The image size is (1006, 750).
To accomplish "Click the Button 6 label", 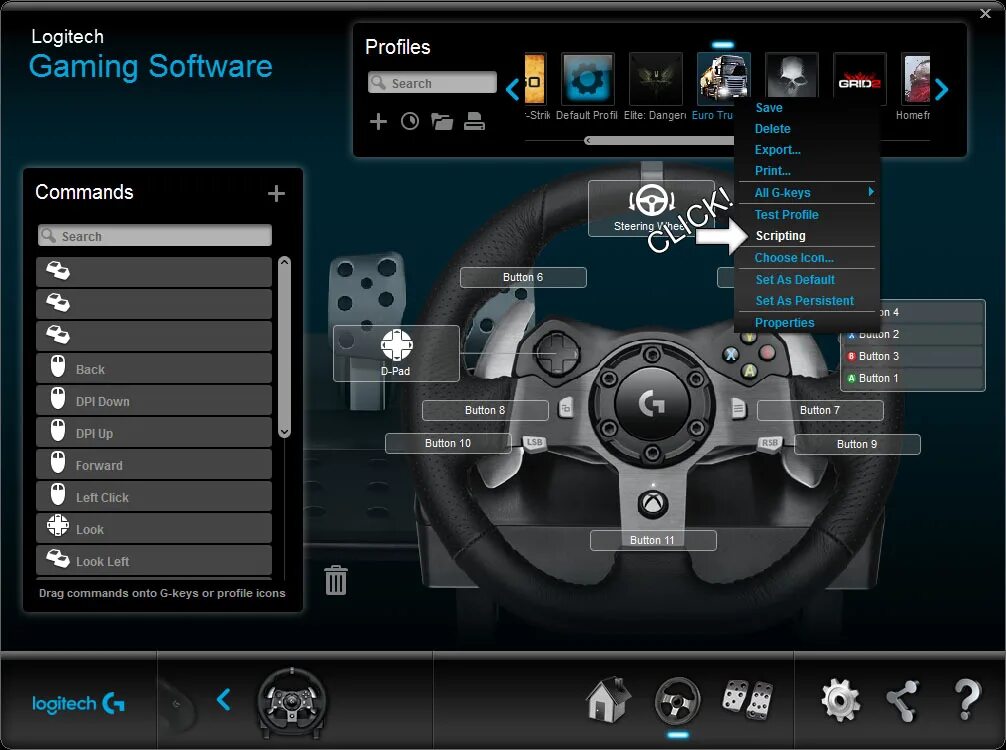I will click(x=523, y=277).
